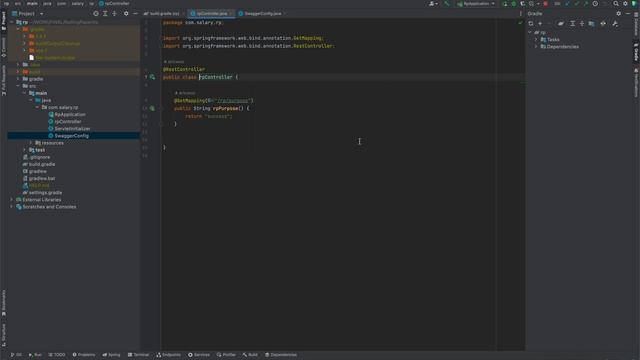The height and width of the screenshot is (360, 640).
Task: Open Endpoints tool window tab
Action: 168,355
